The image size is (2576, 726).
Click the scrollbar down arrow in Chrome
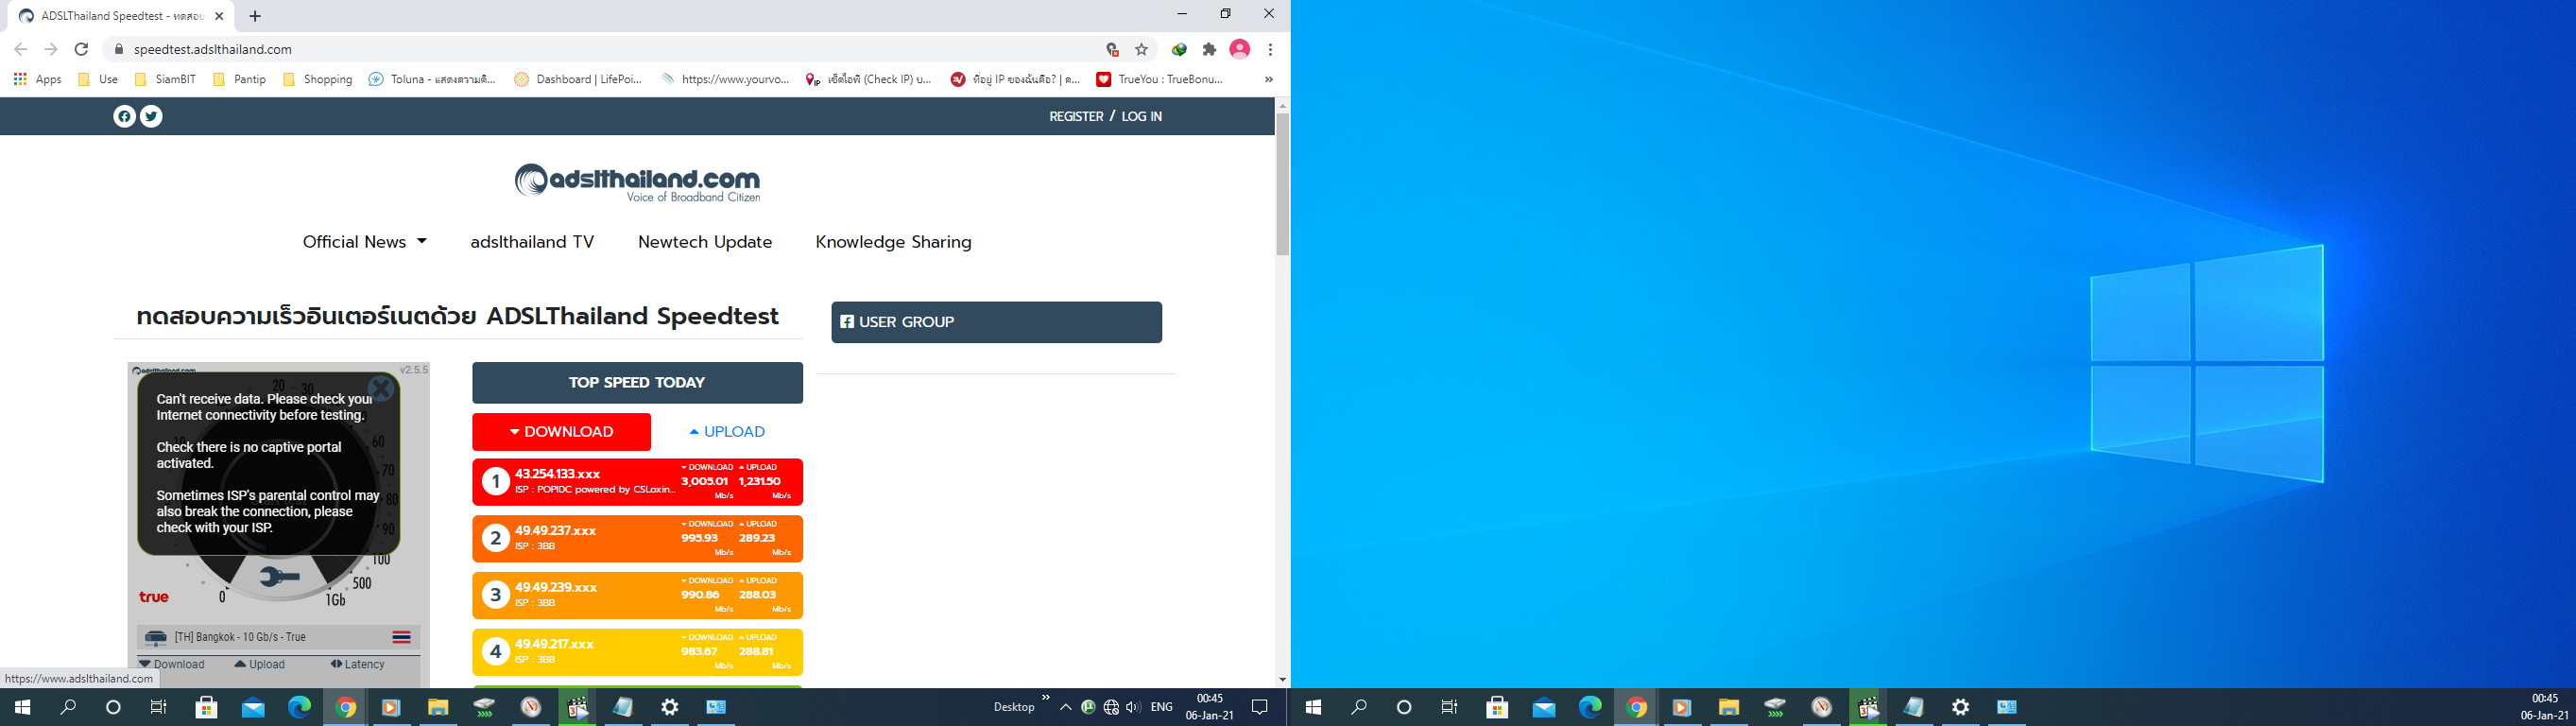pos(1282,680)
